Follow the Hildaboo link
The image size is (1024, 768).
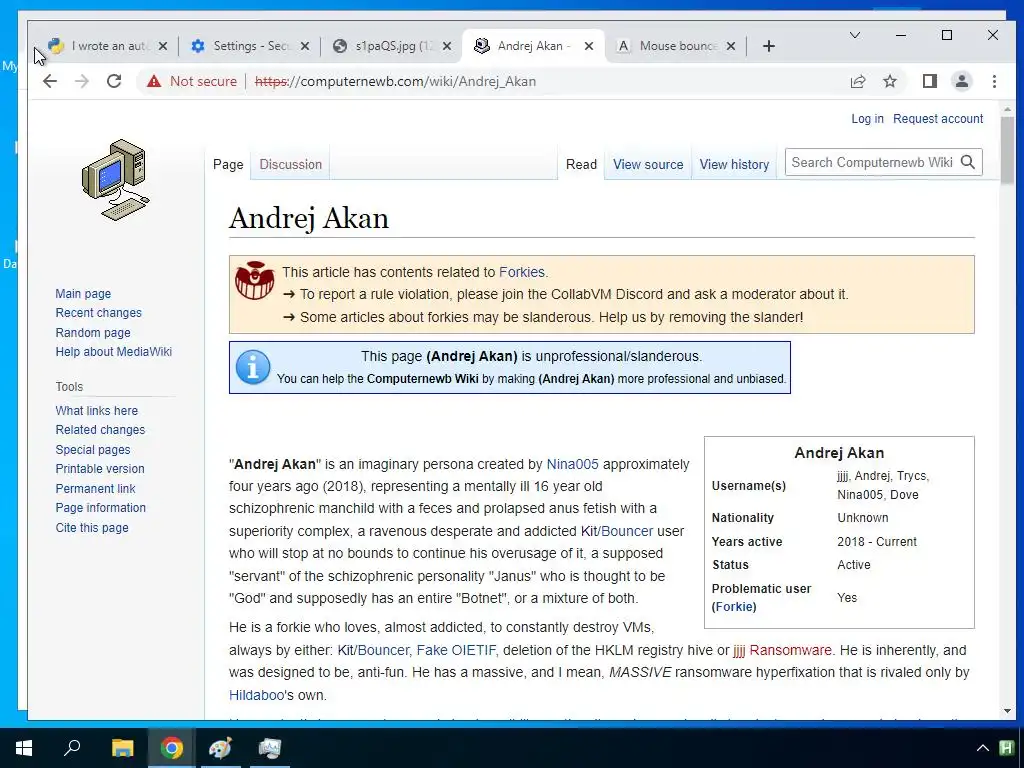[x=257, y=696]
